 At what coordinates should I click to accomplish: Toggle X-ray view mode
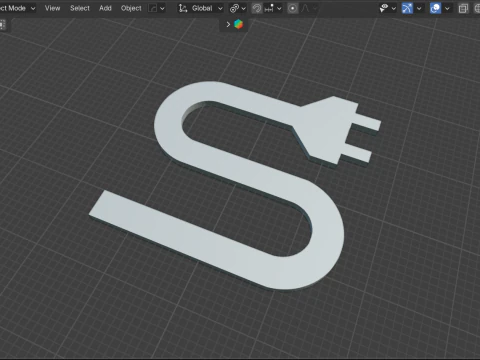click(x=463, y=8)
